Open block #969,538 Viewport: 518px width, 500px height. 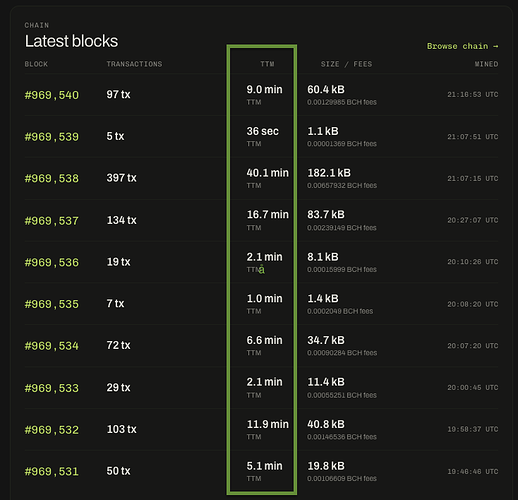[52, 178]
